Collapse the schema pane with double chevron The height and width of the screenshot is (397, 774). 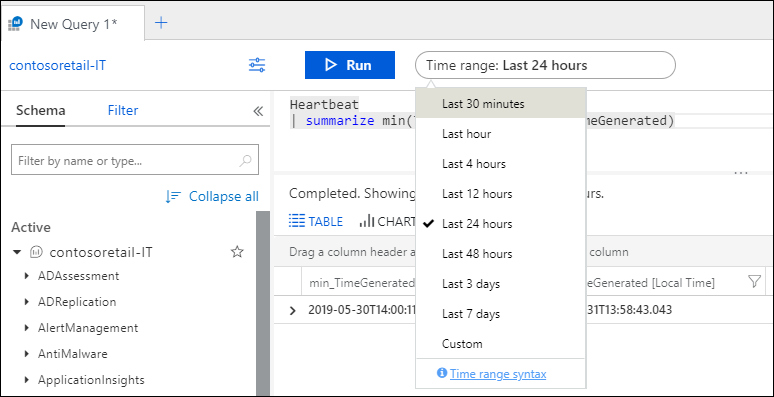258,111
